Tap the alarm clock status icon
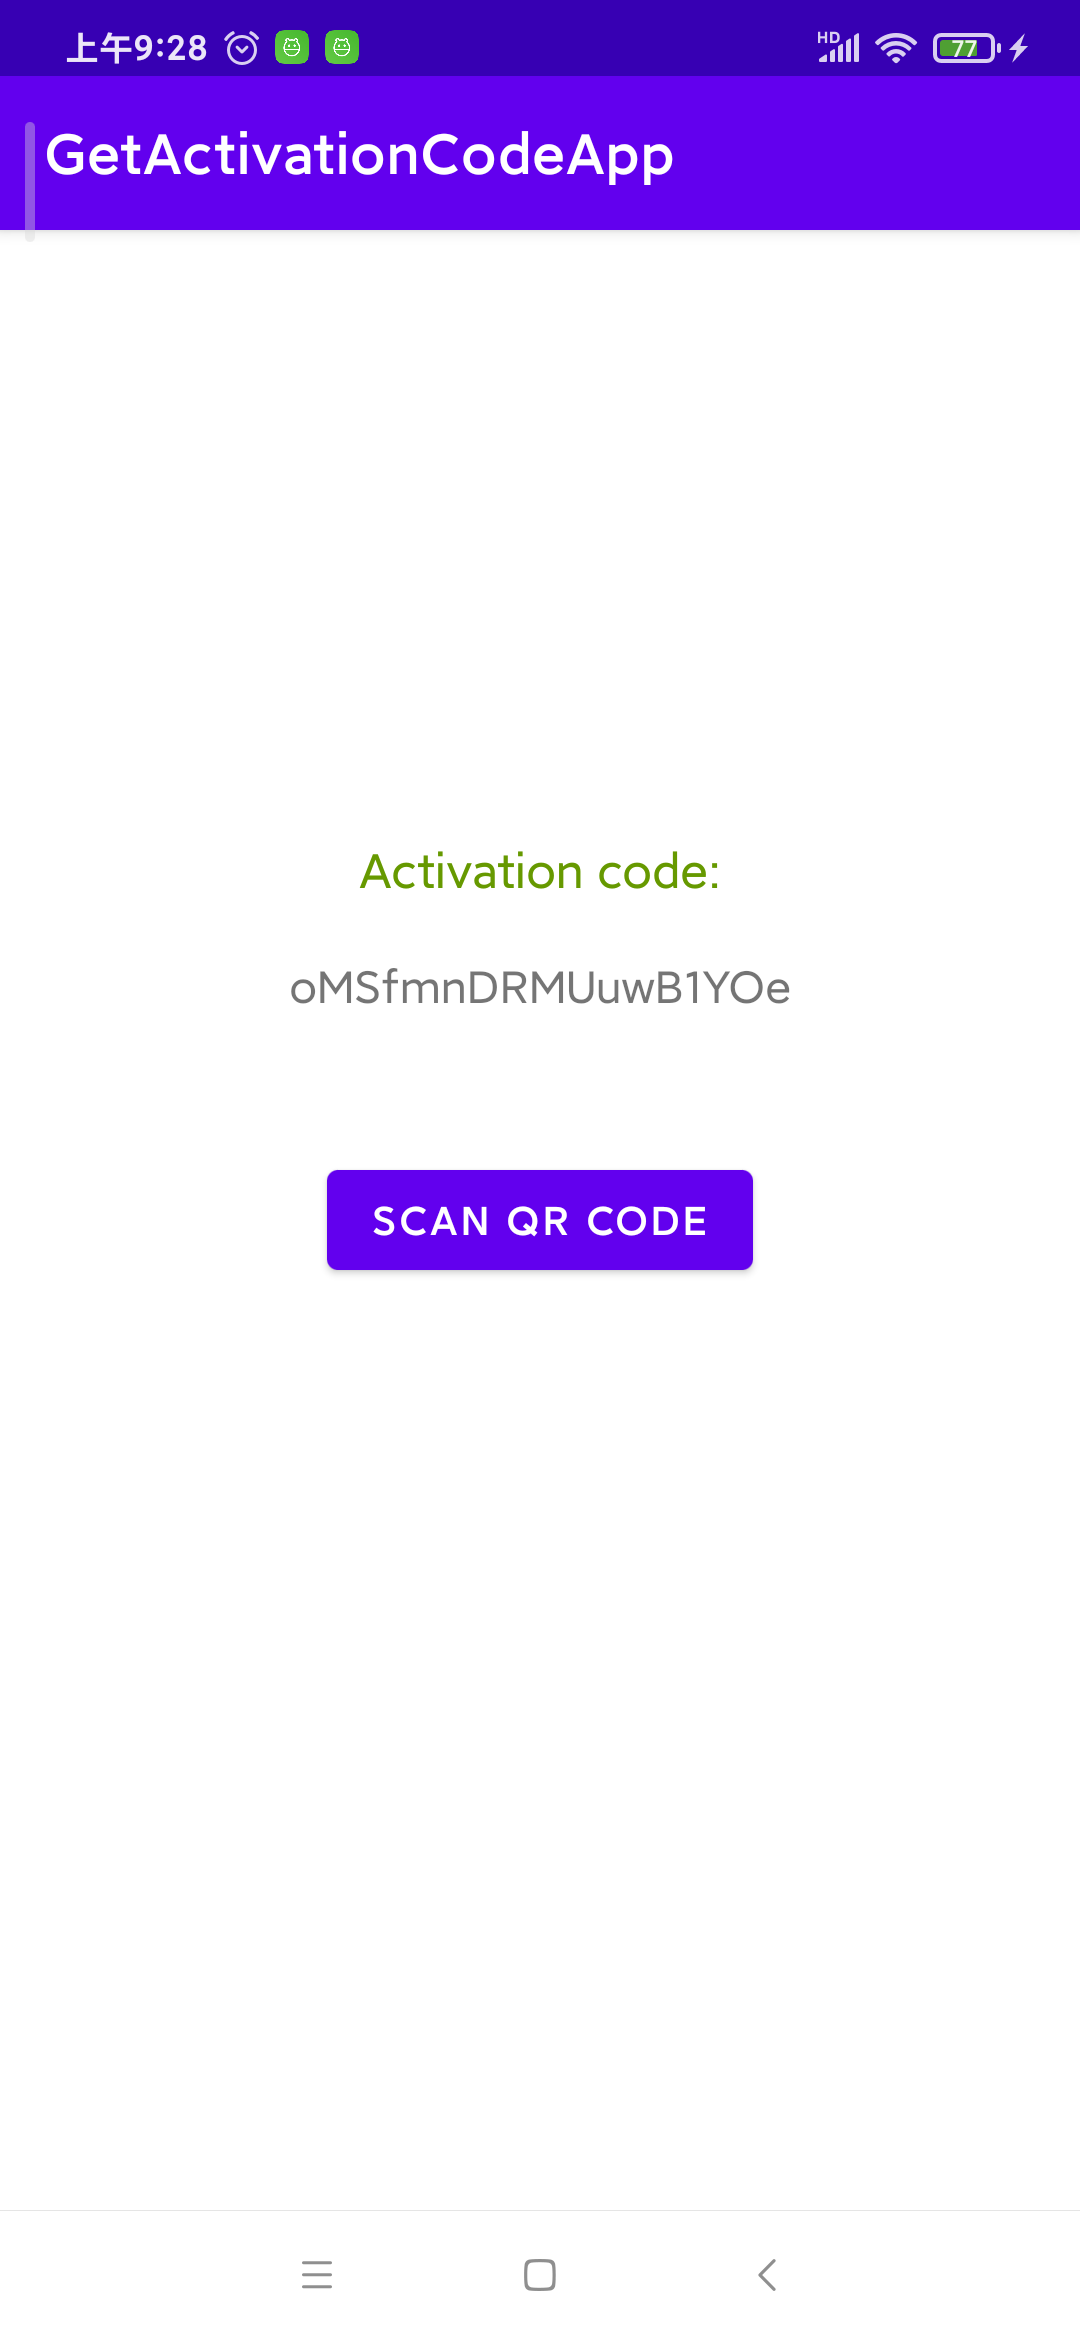This screenshot has height=2340, width=1080. (x=242, y=48)
